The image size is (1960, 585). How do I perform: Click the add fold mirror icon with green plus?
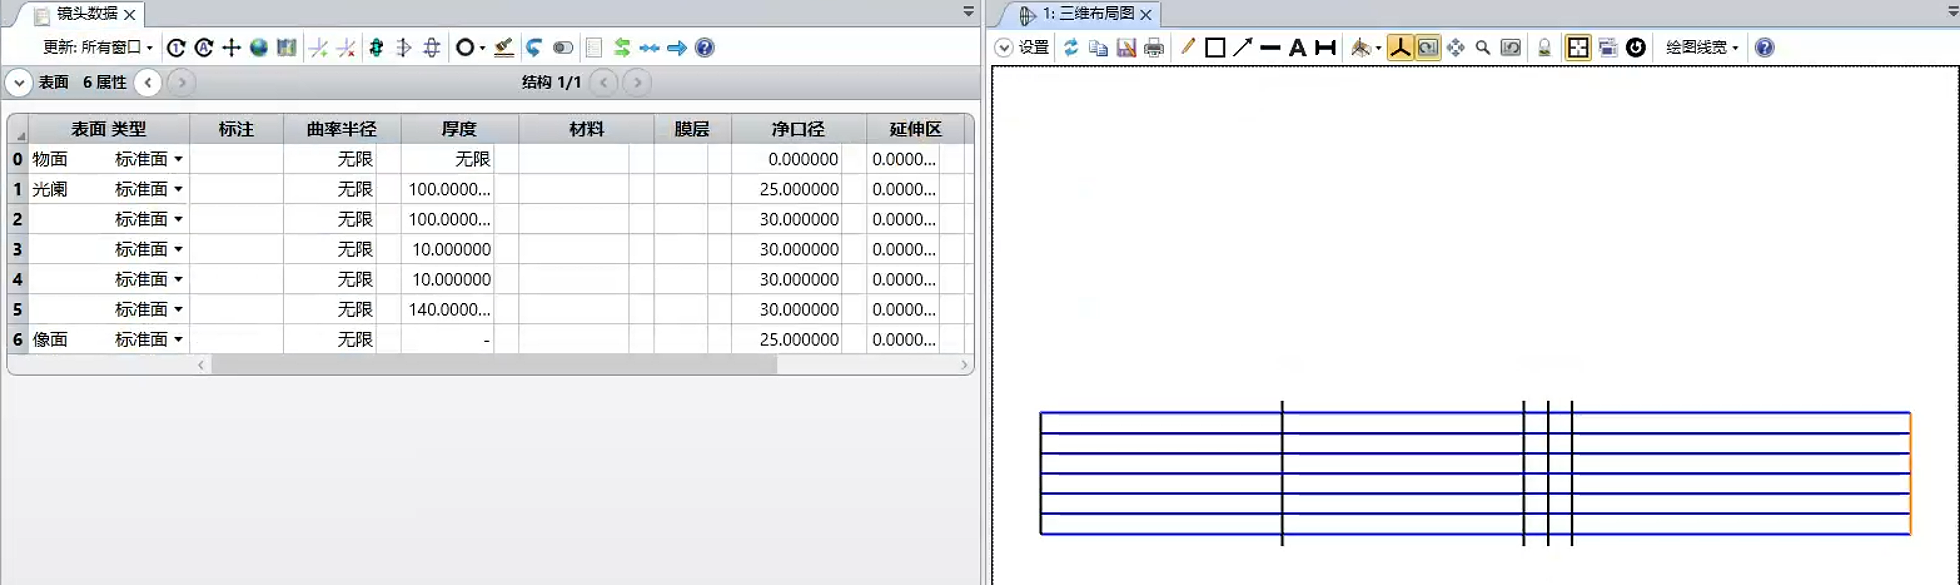point(319,47)
